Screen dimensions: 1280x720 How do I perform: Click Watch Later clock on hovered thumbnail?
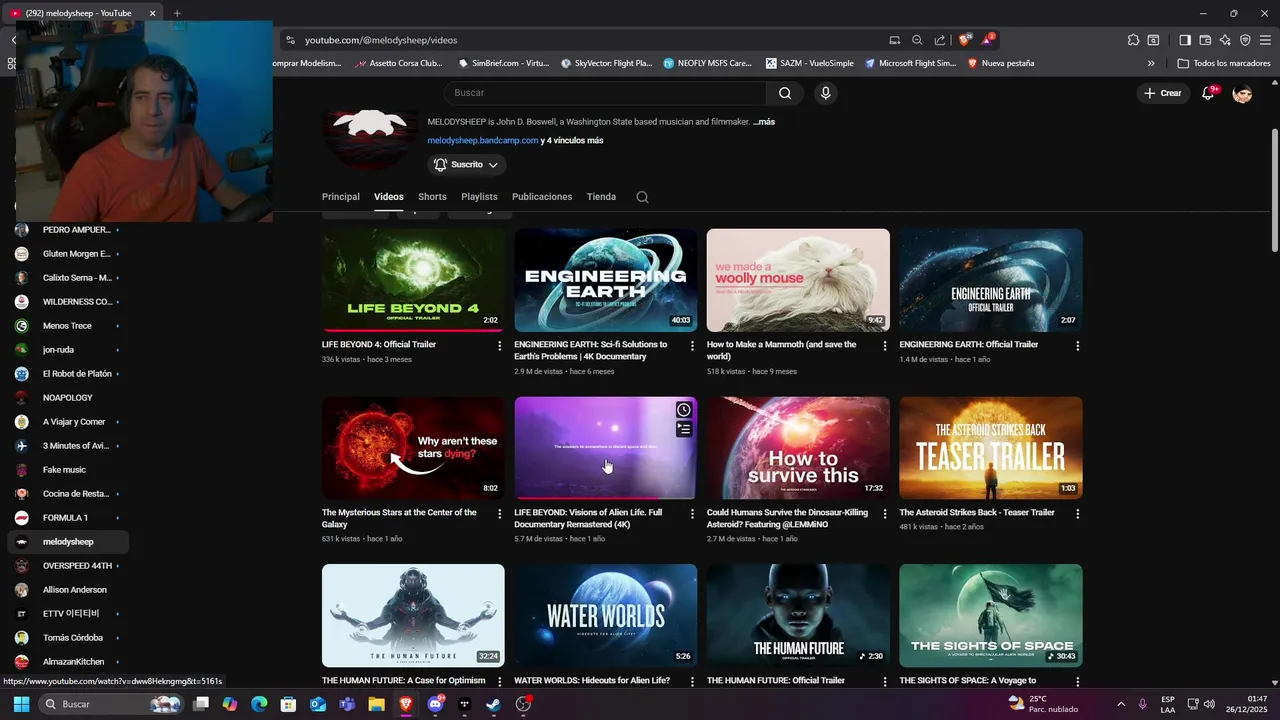[x=684, y=410]
